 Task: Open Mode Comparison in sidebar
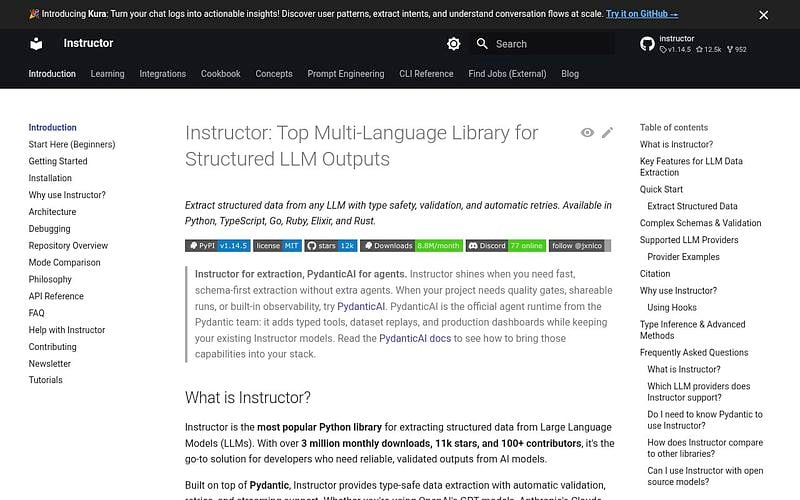(64, 262)
